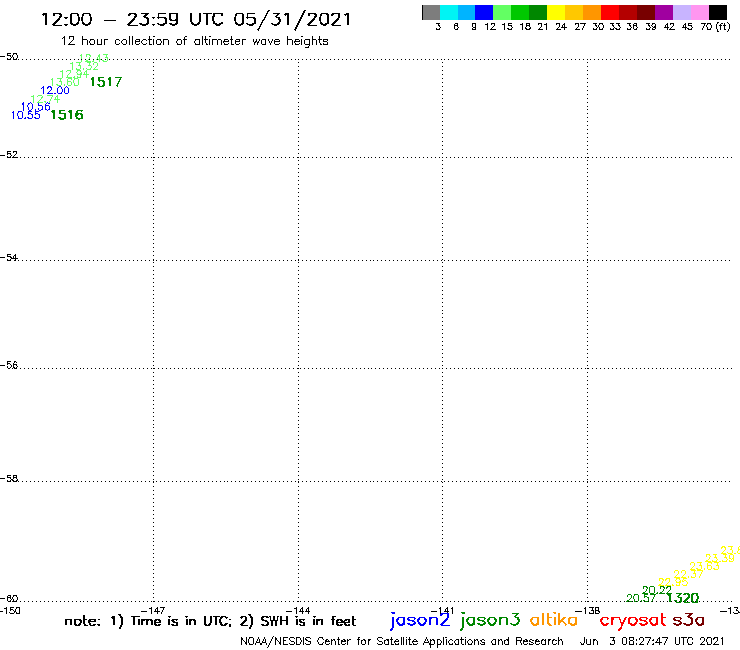
Task: Click the yellow 24 ft legend swatch
Action: coord(556,12)
